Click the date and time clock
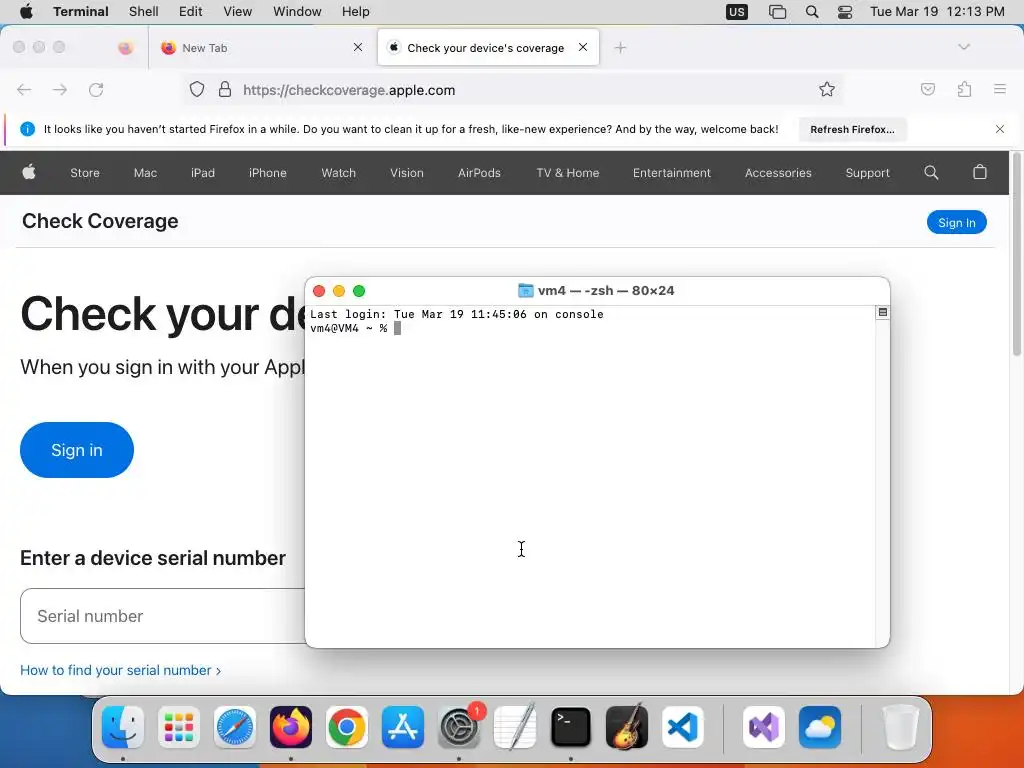This screenshot has width=1024, height=768. (937, 11)
